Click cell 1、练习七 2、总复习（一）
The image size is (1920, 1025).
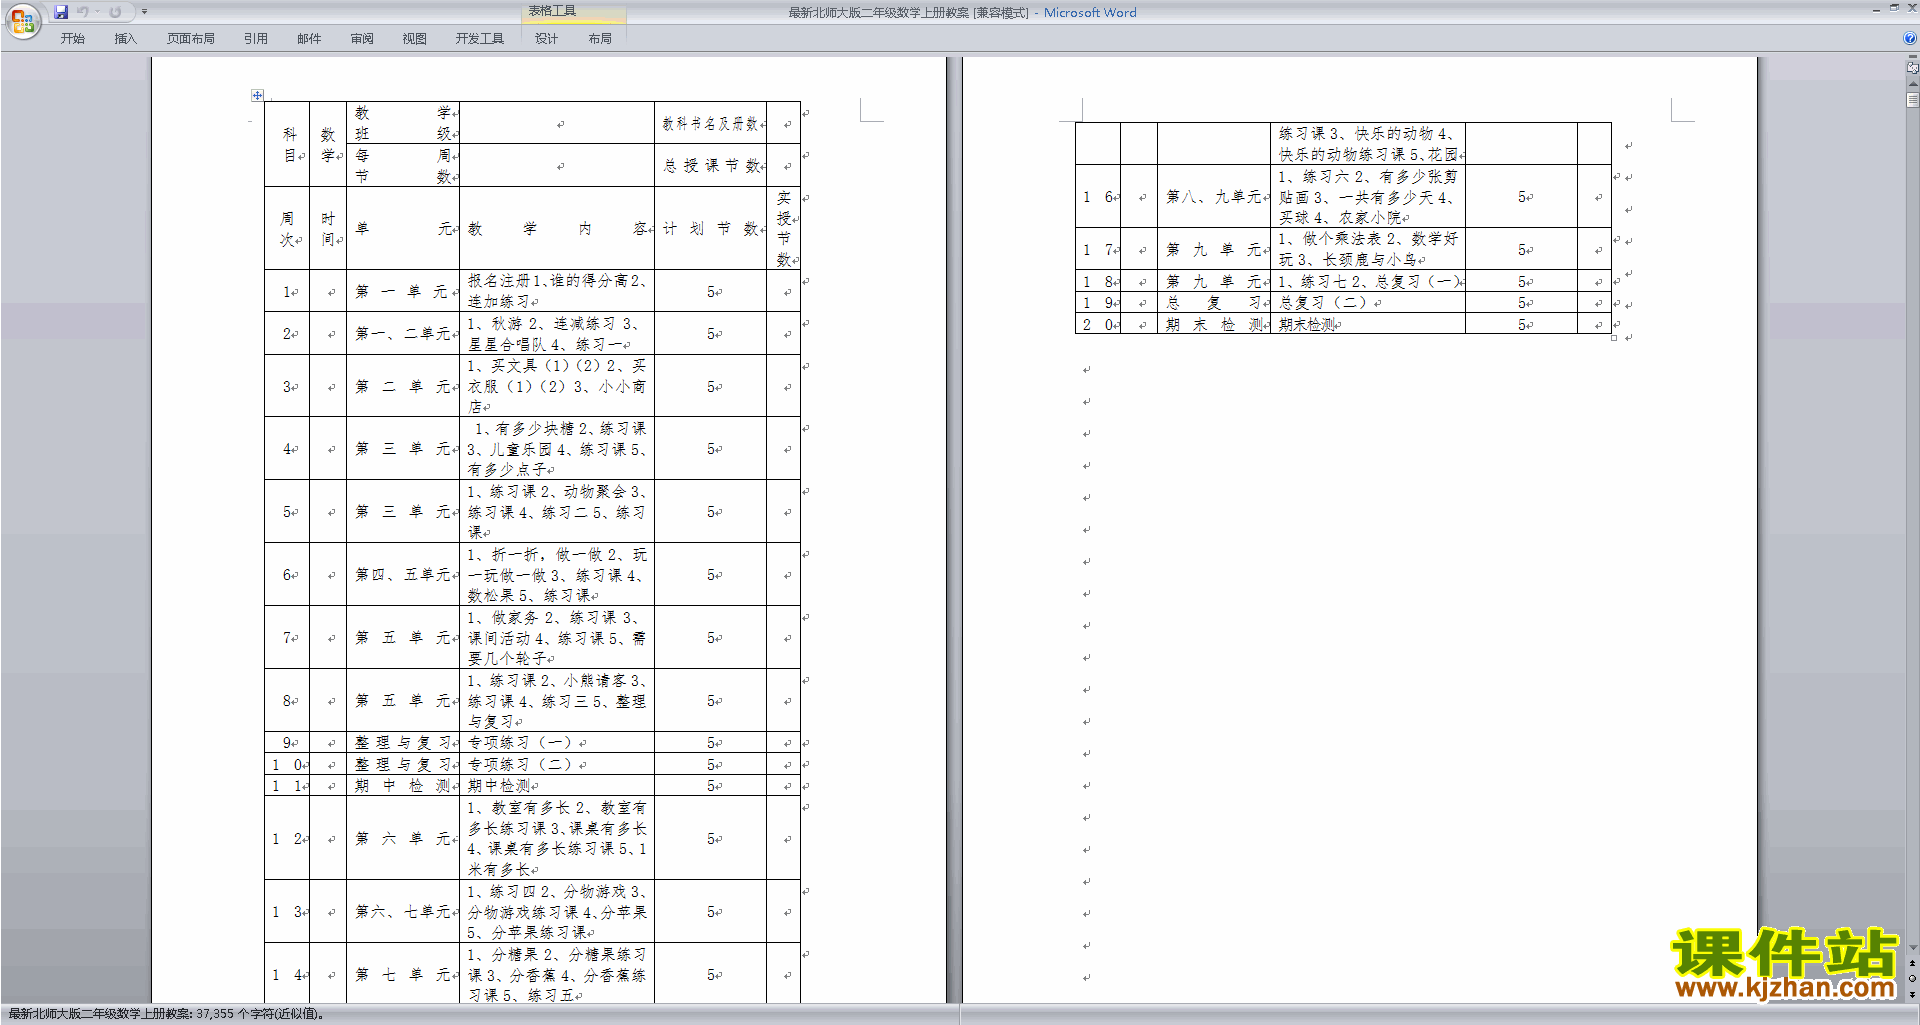(1368, 281)
